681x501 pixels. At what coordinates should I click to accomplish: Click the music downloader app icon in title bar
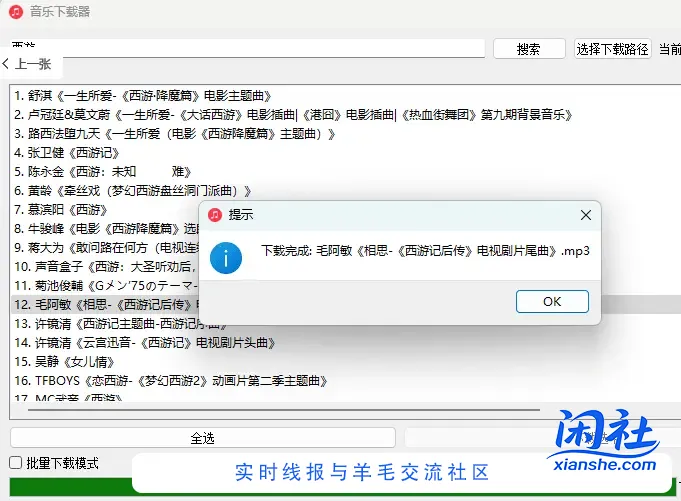pyautogui.click(x=16, y=12)
